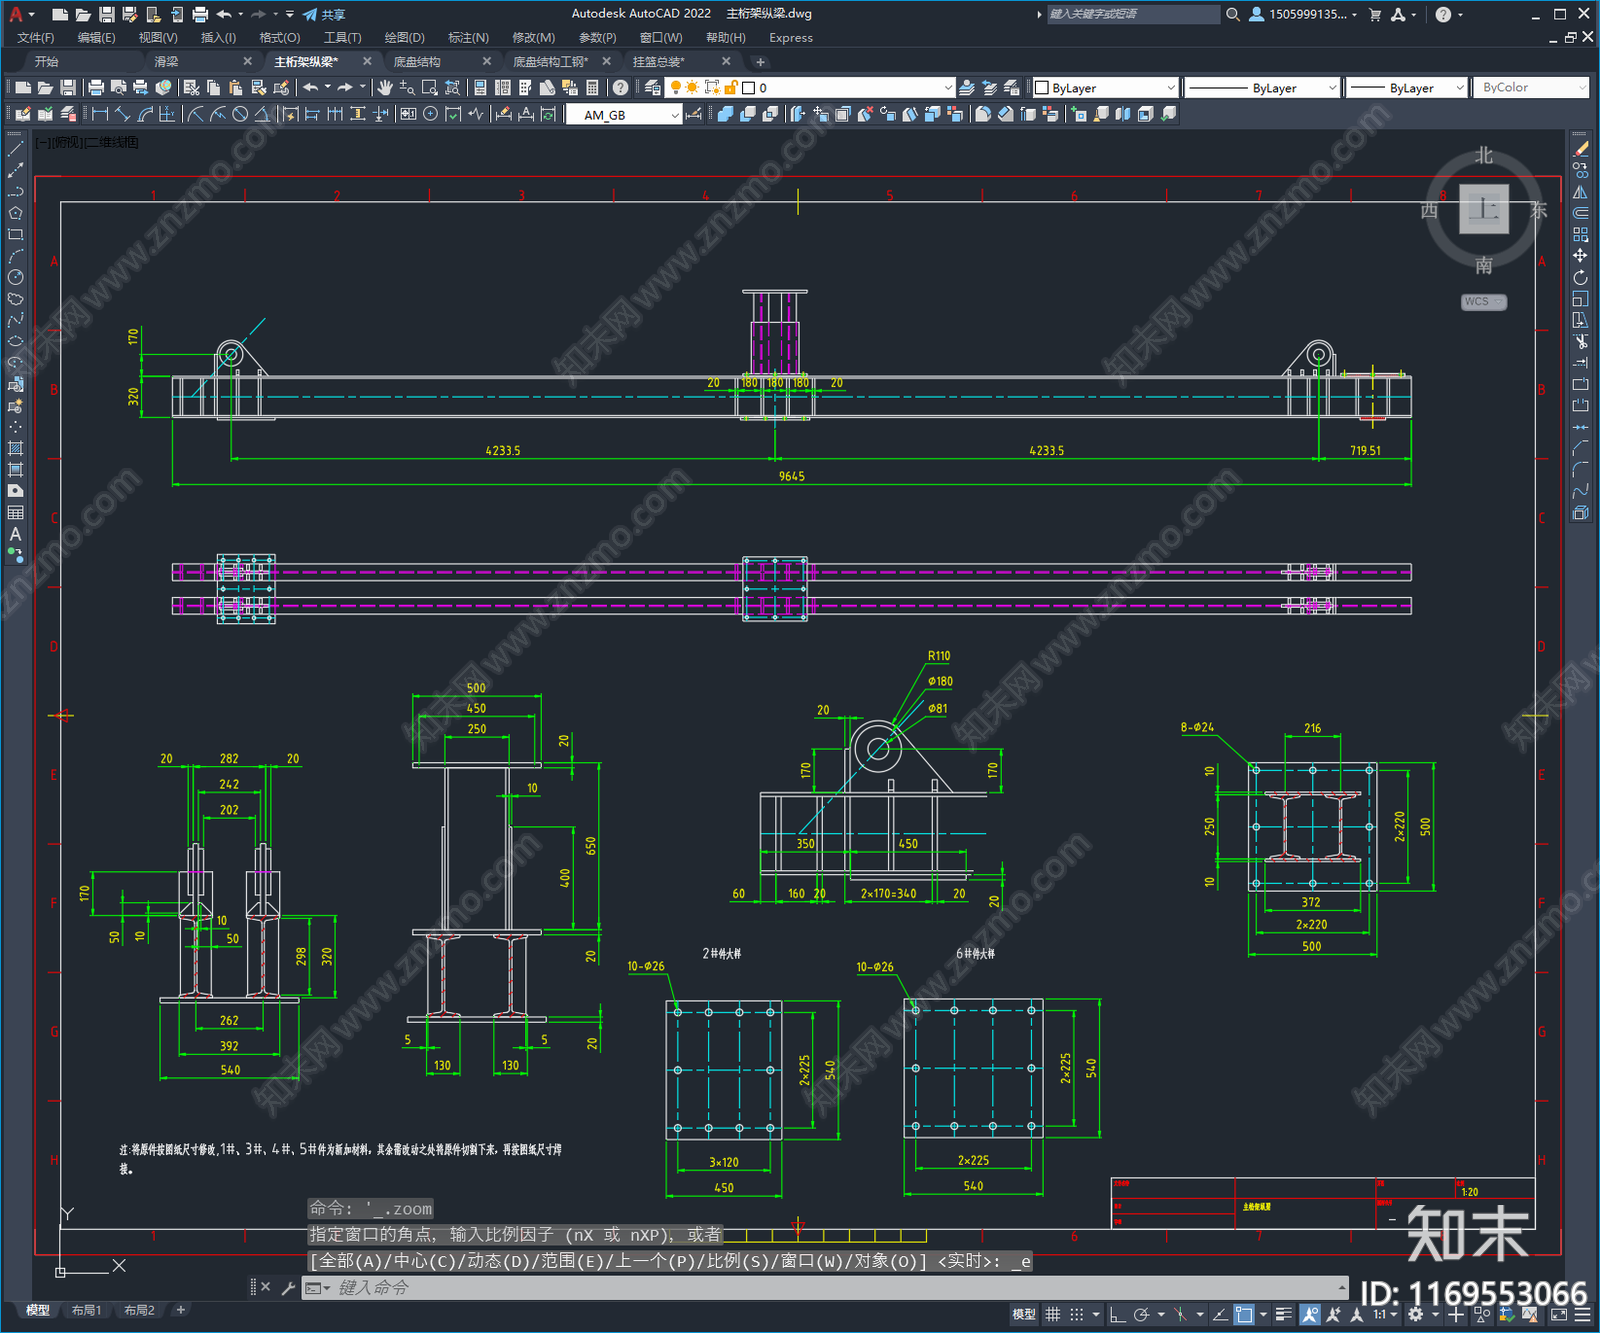Screen dimensions: 1600x1333
Task: Open the ByLayer color dropdown
Action: coord(1105,88)
